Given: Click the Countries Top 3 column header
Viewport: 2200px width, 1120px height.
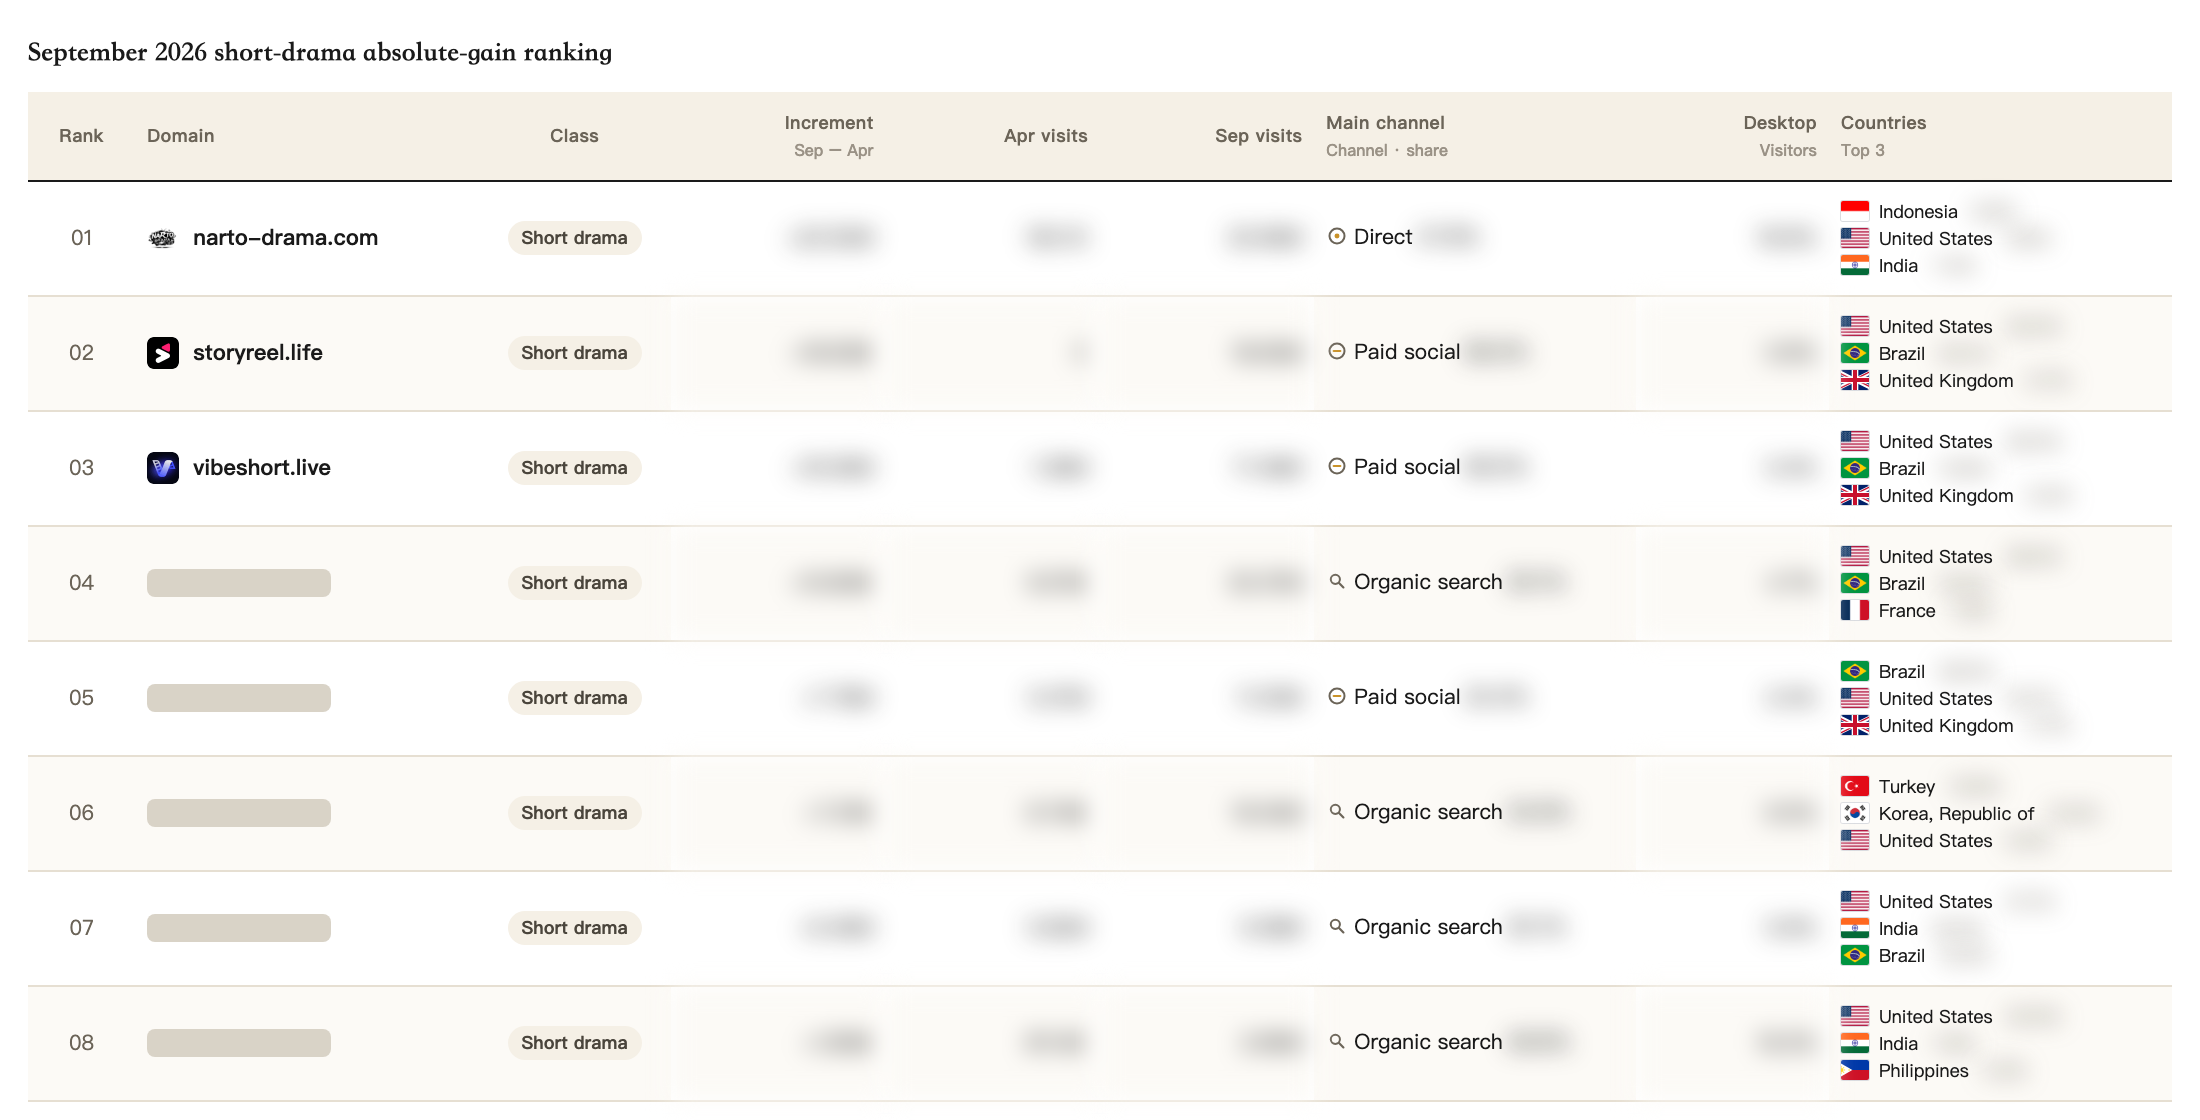Looking at the screenshot, I should click(1883, 135).
